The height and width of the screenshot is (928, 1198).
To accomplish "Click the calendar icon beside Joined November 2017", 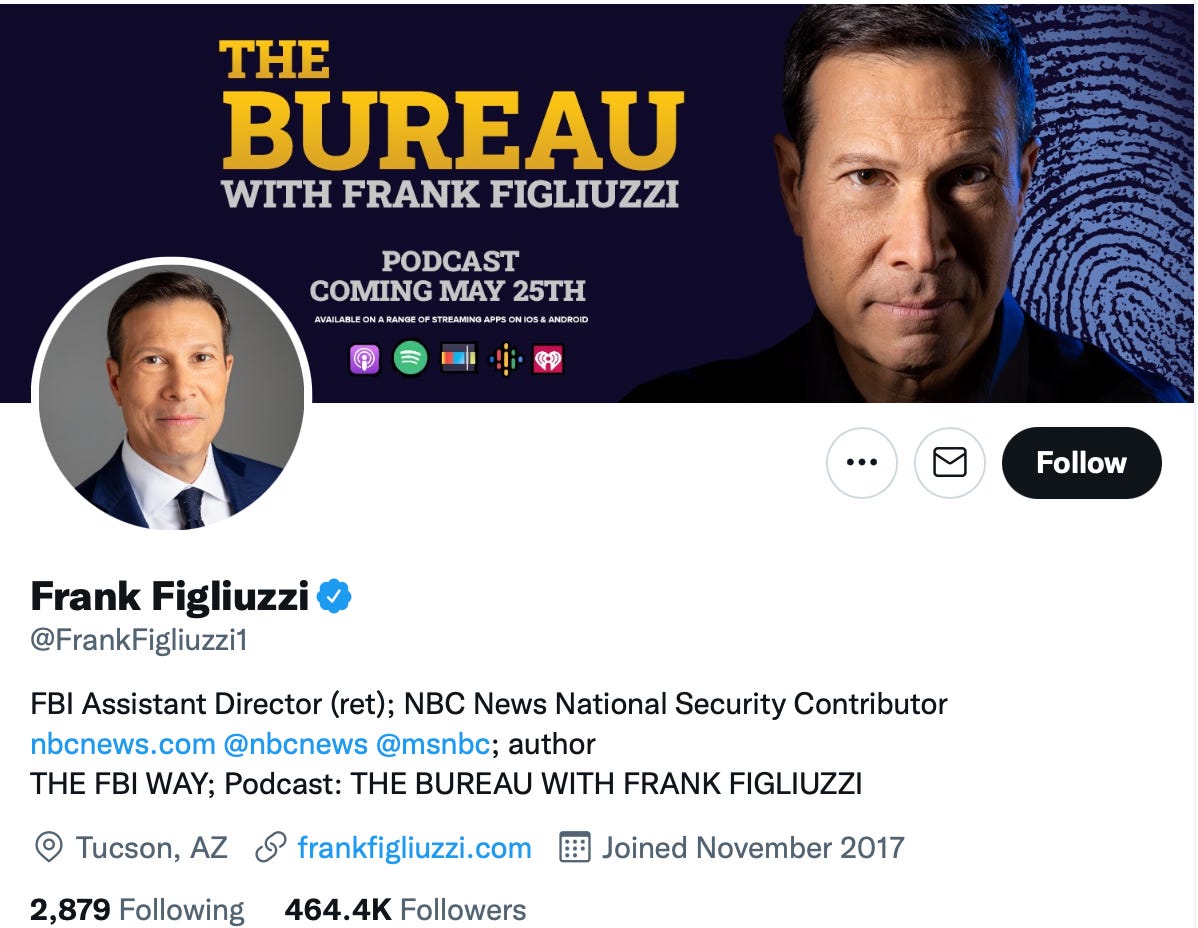I will 573,848.
